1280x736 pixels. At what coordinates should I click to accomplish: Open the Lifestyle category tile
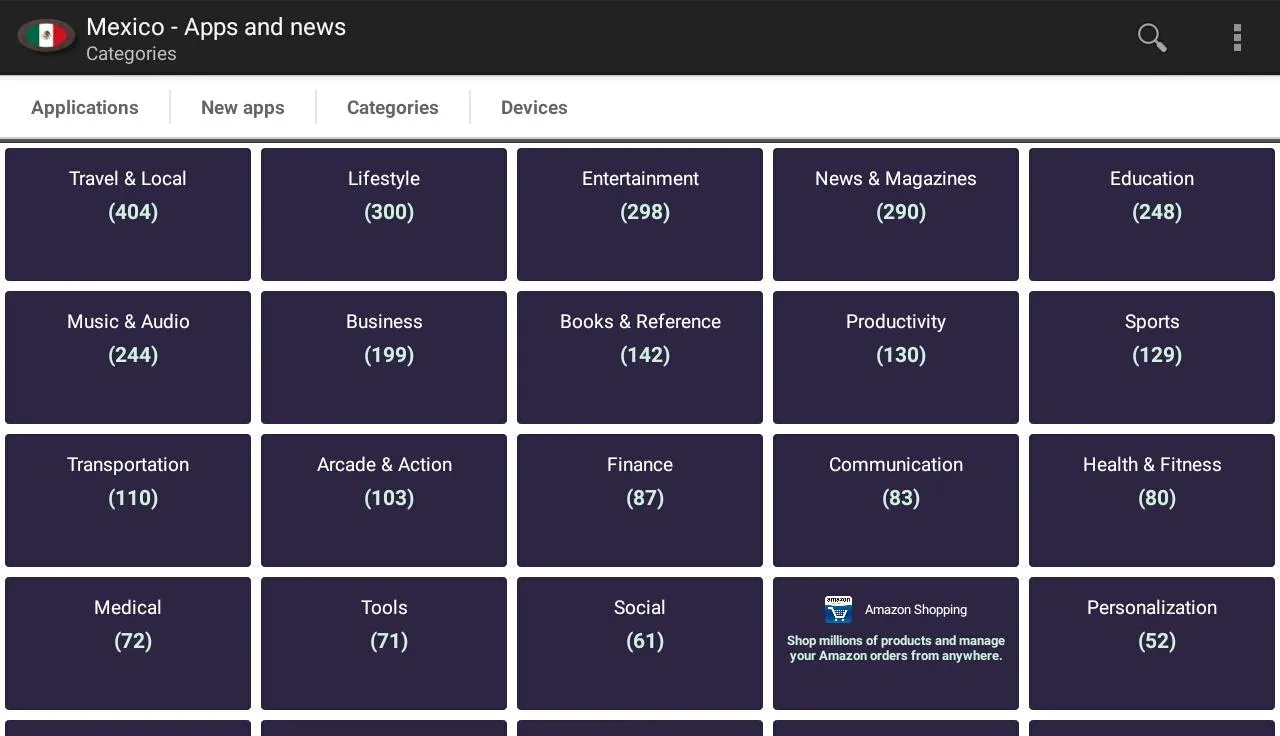[x=384, y=214]
